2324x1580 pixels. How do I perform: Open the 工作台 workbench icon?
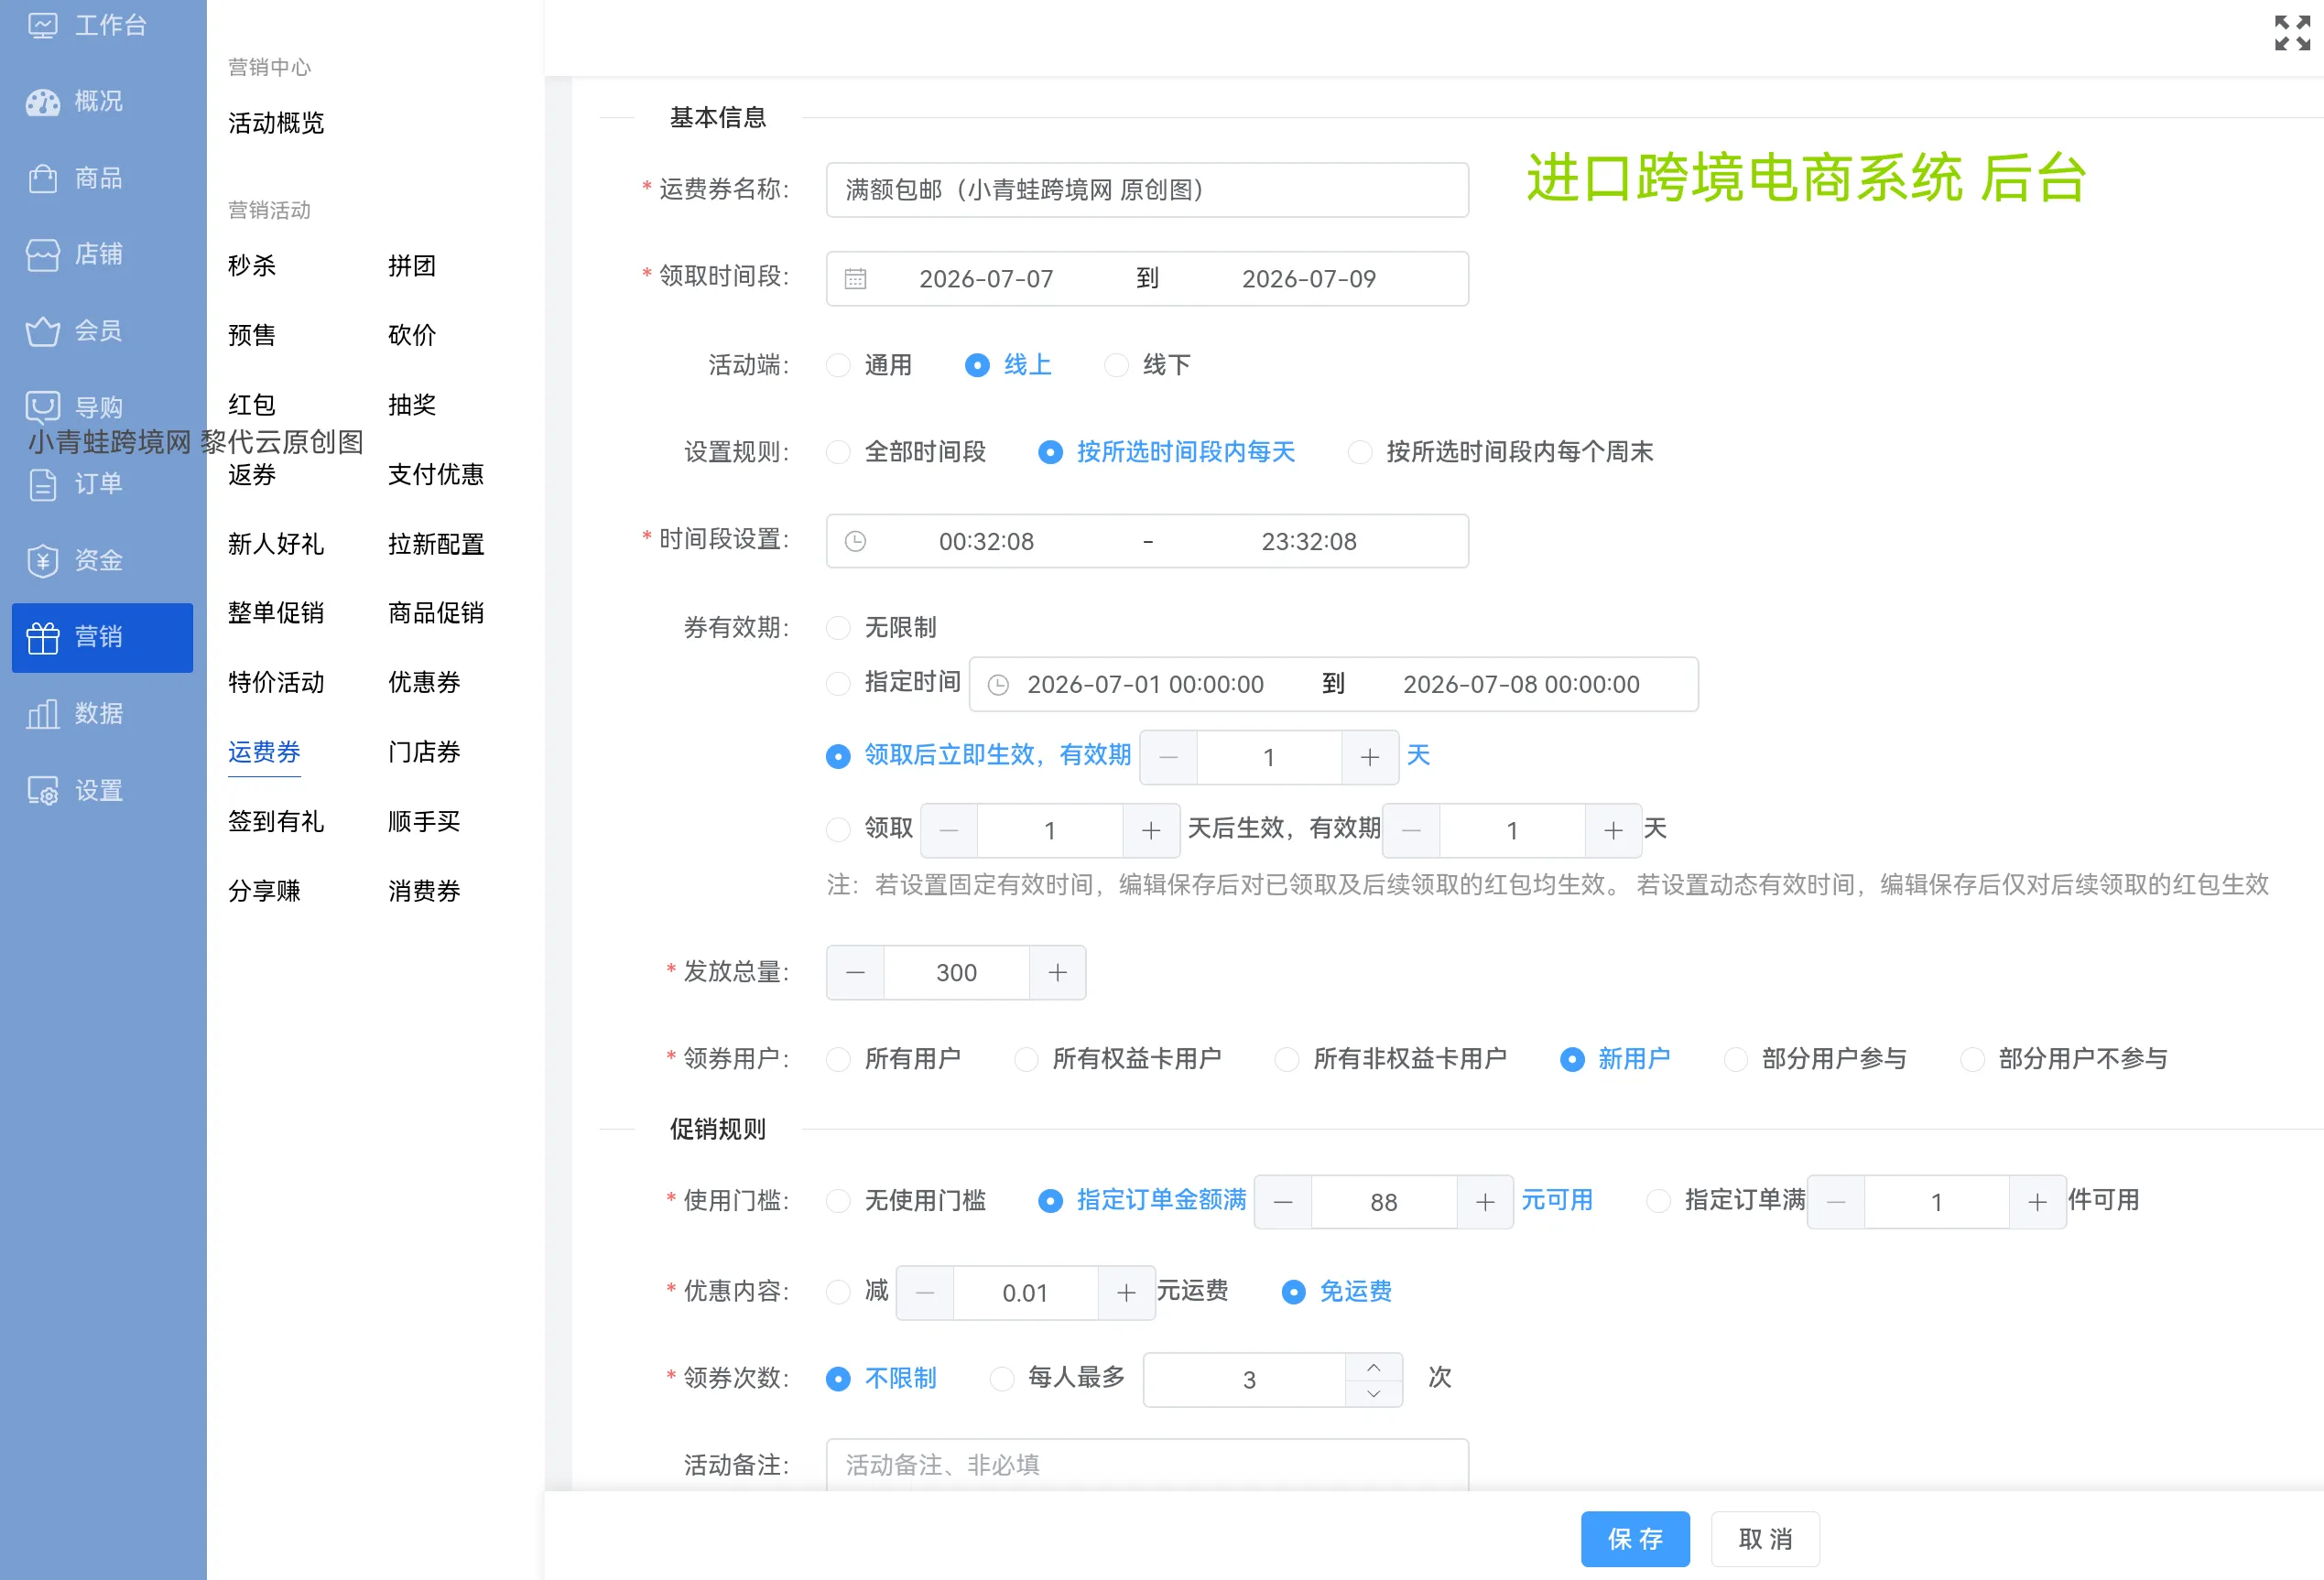(x=42, y=25)
